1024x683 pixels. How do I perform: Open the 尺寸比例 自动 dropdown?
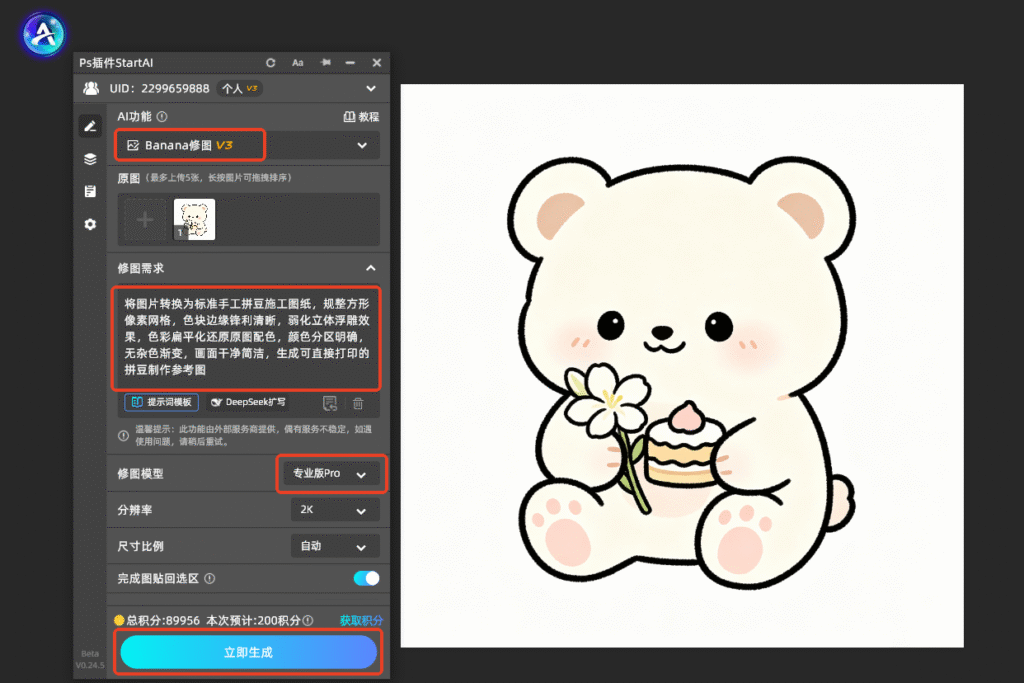coord(335,547)
